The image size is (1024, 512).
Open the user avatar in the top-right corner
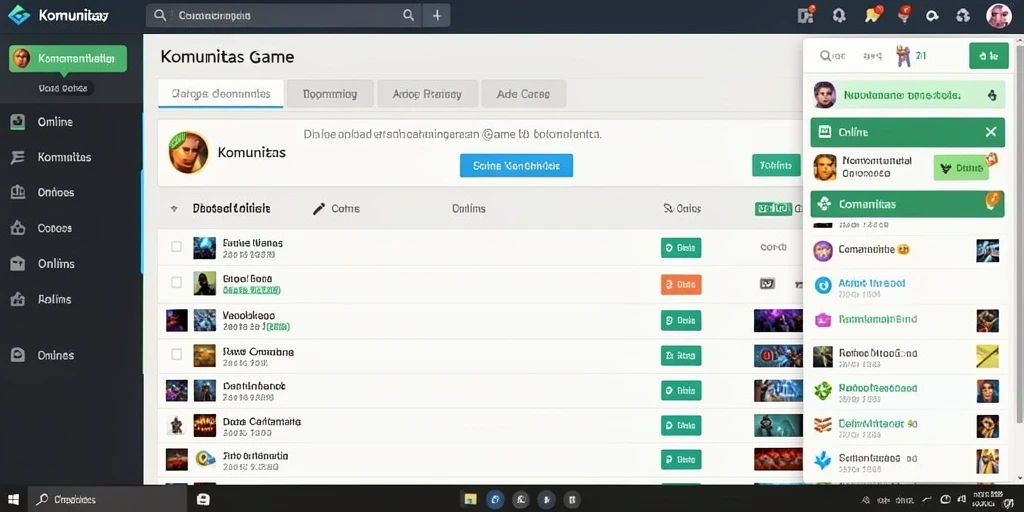point(999,15)
